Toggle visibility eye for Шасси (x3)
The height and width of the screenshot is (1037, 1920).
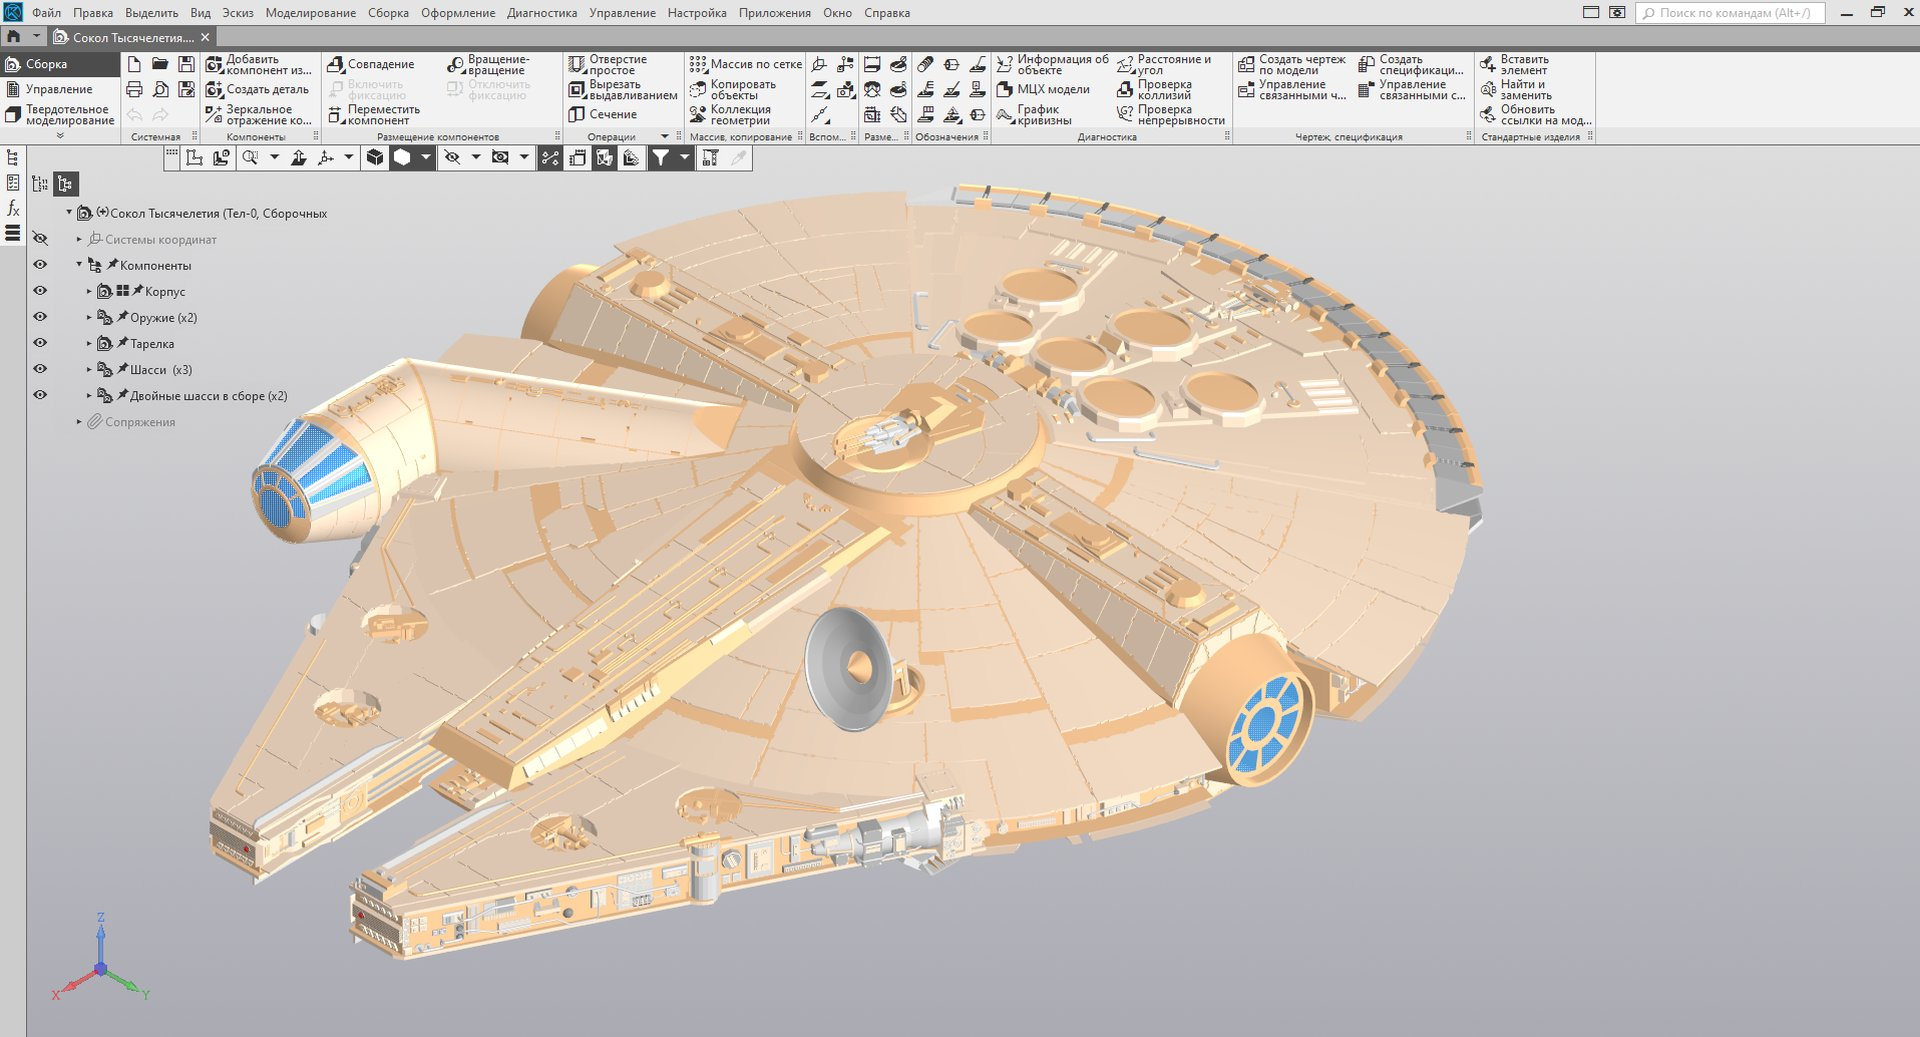pos(40,369)
